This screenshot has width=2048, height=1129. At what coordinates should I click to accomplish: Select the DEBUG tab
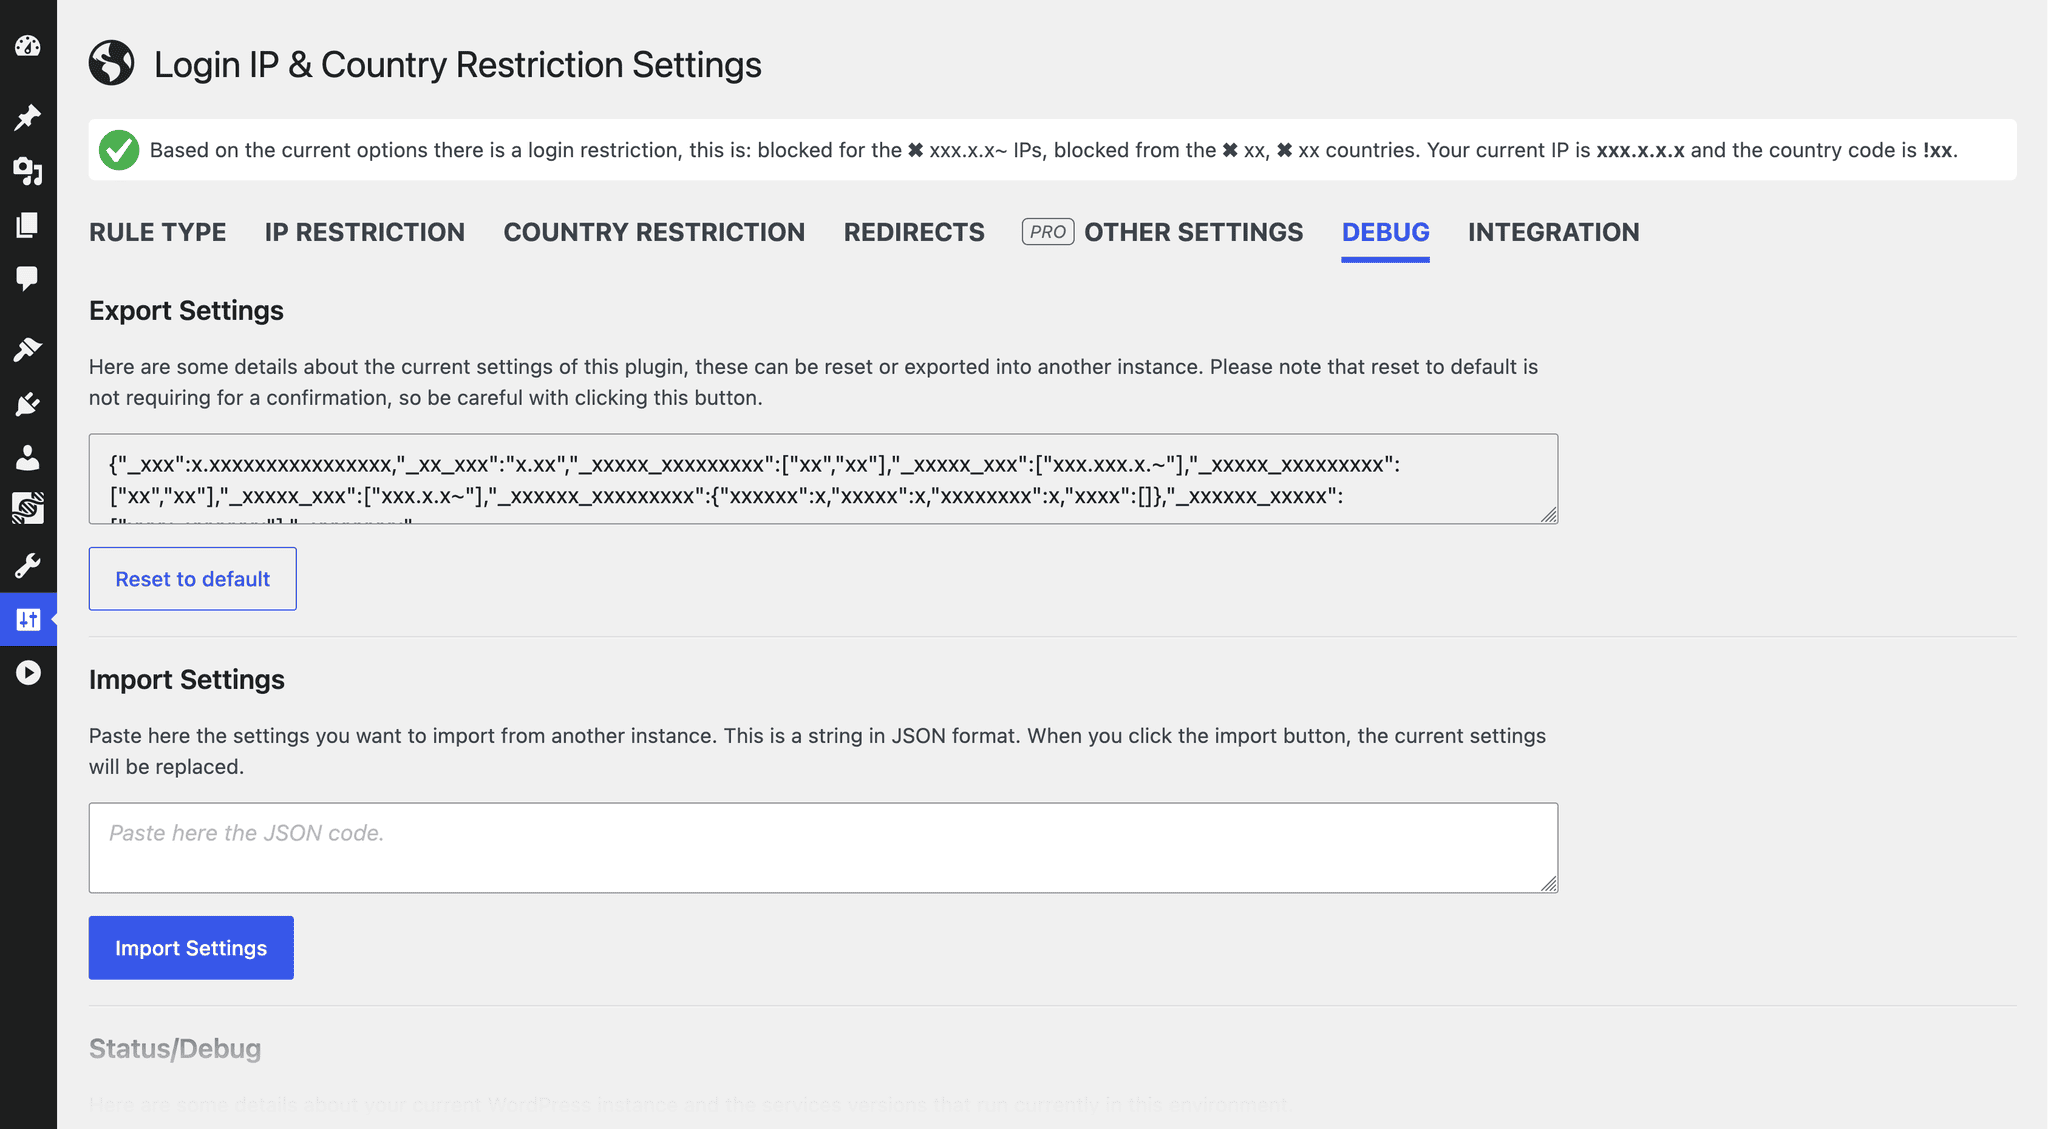1386,232
